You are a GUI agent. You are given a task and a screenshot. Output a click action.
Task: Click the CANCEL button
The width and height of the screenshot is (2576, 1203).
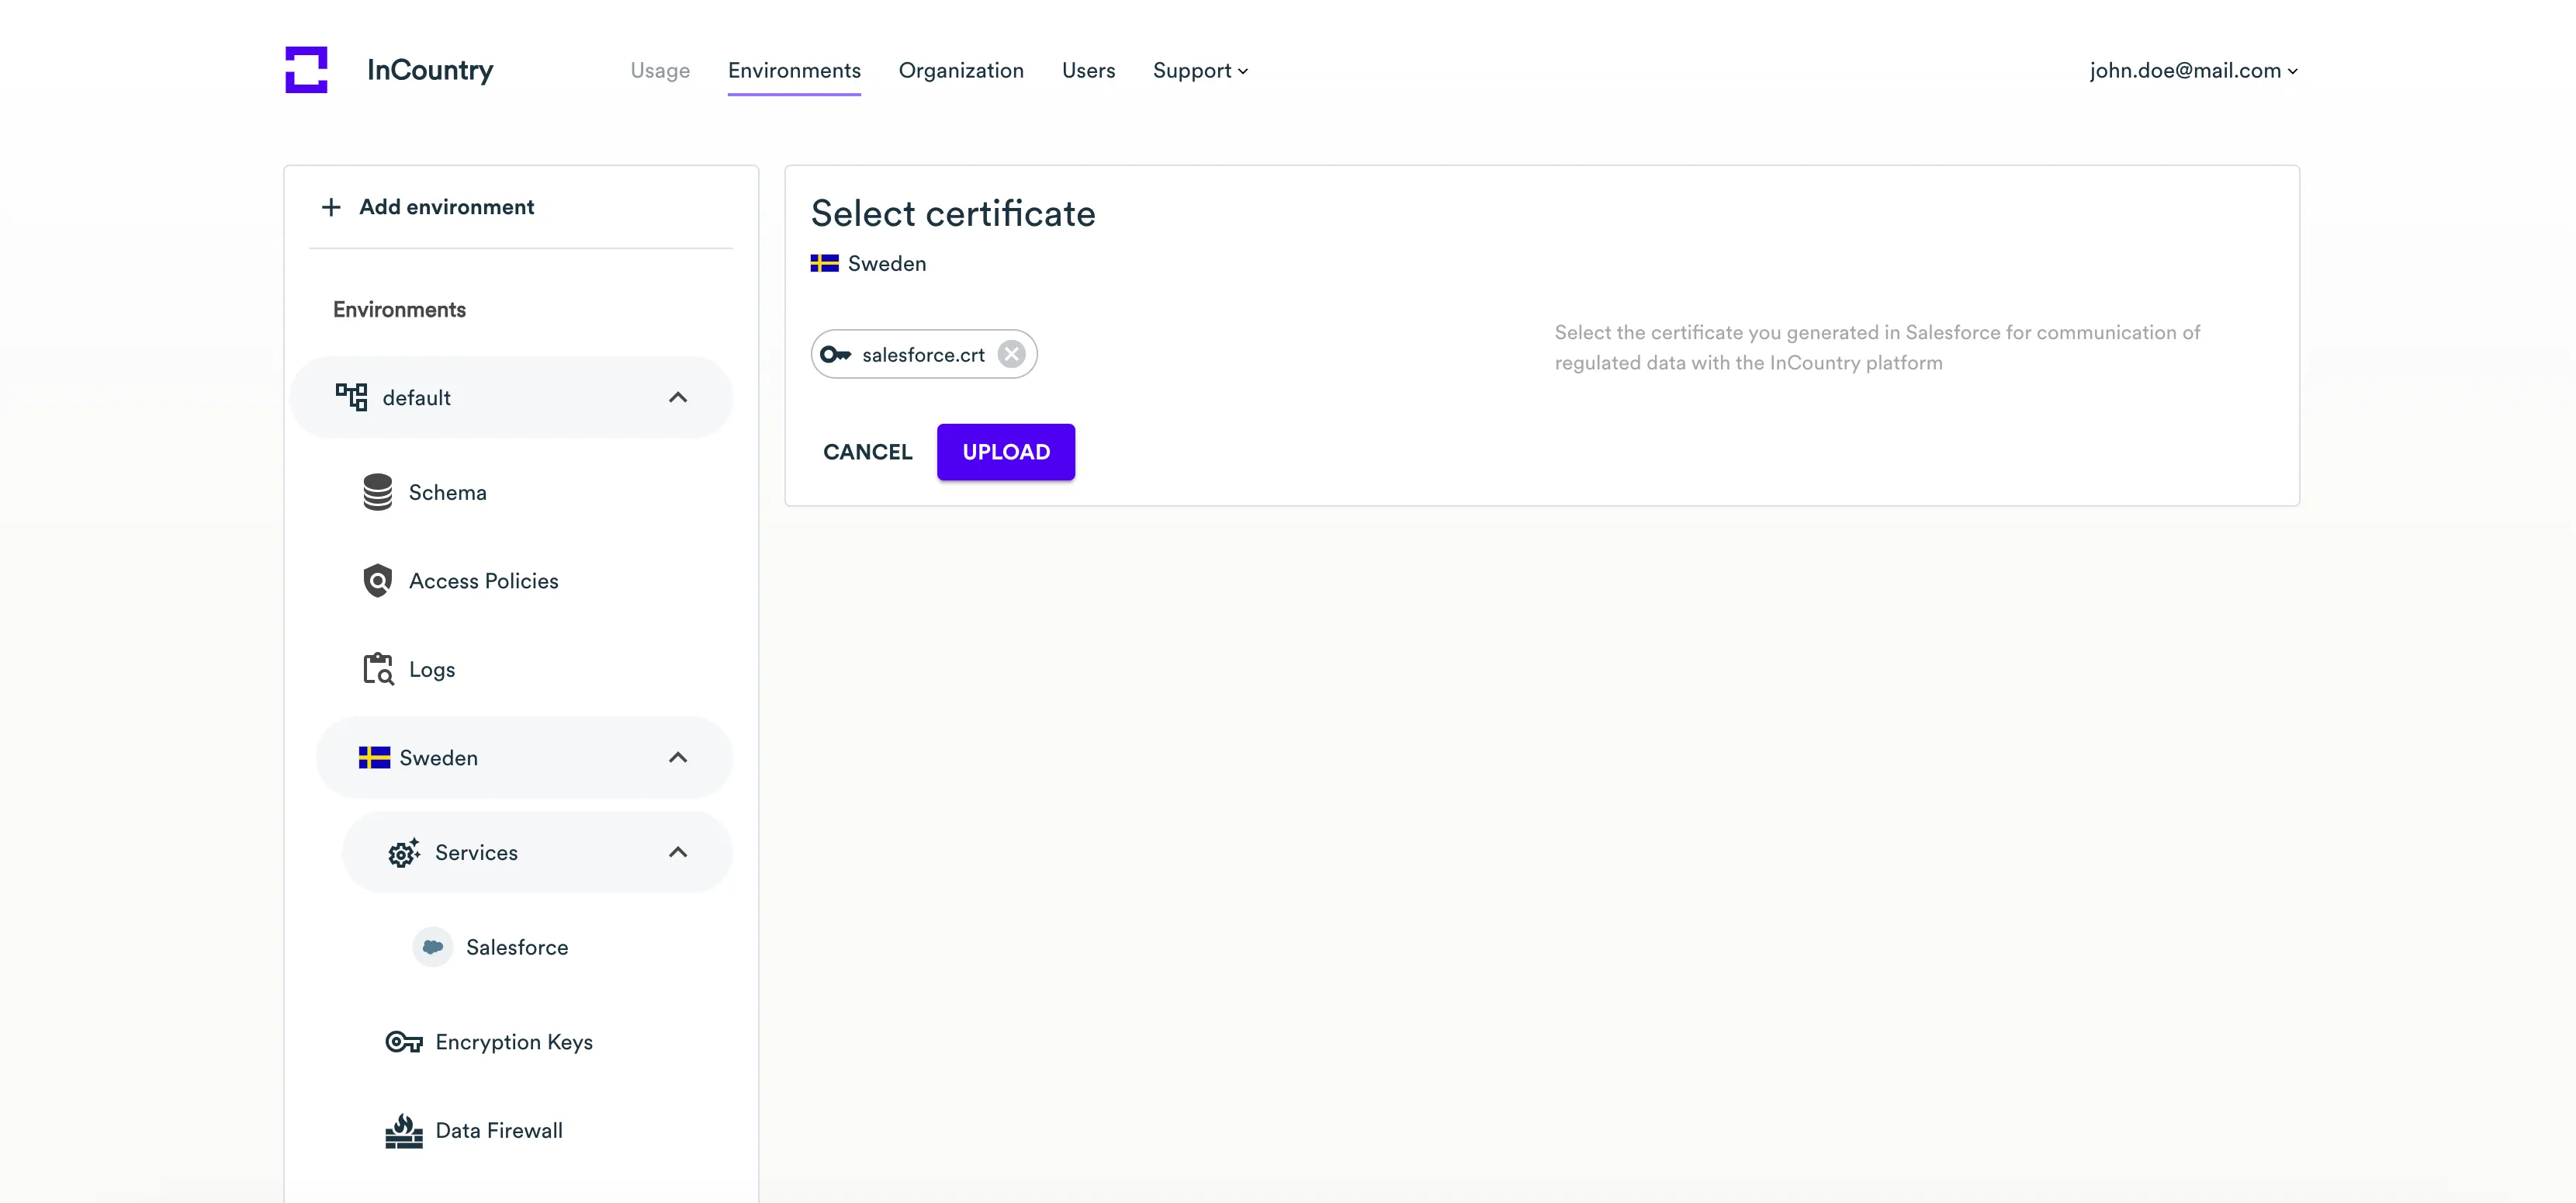(867, 452)
